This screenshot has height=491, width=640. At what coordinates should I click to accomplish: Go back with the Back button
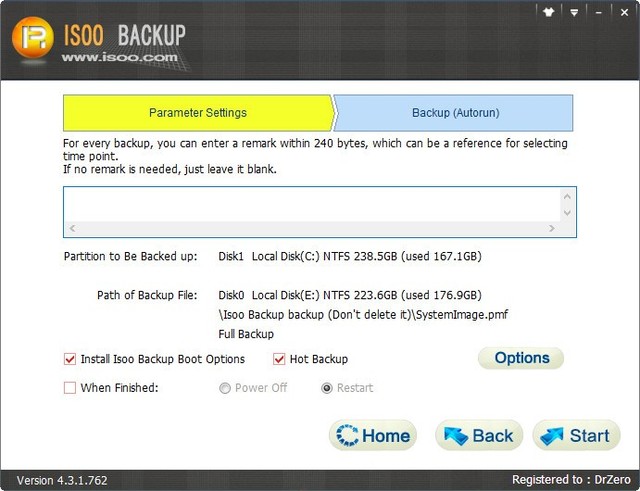click(x=479, y=435)
